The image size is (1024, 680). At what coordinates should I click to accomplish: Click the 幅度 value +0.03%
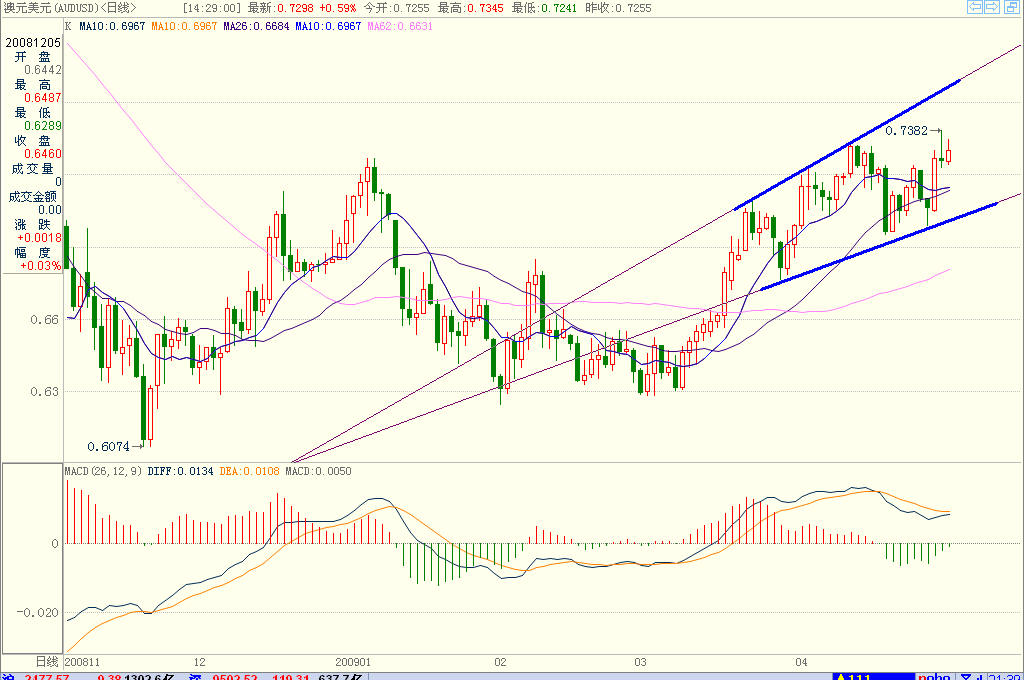40,266
